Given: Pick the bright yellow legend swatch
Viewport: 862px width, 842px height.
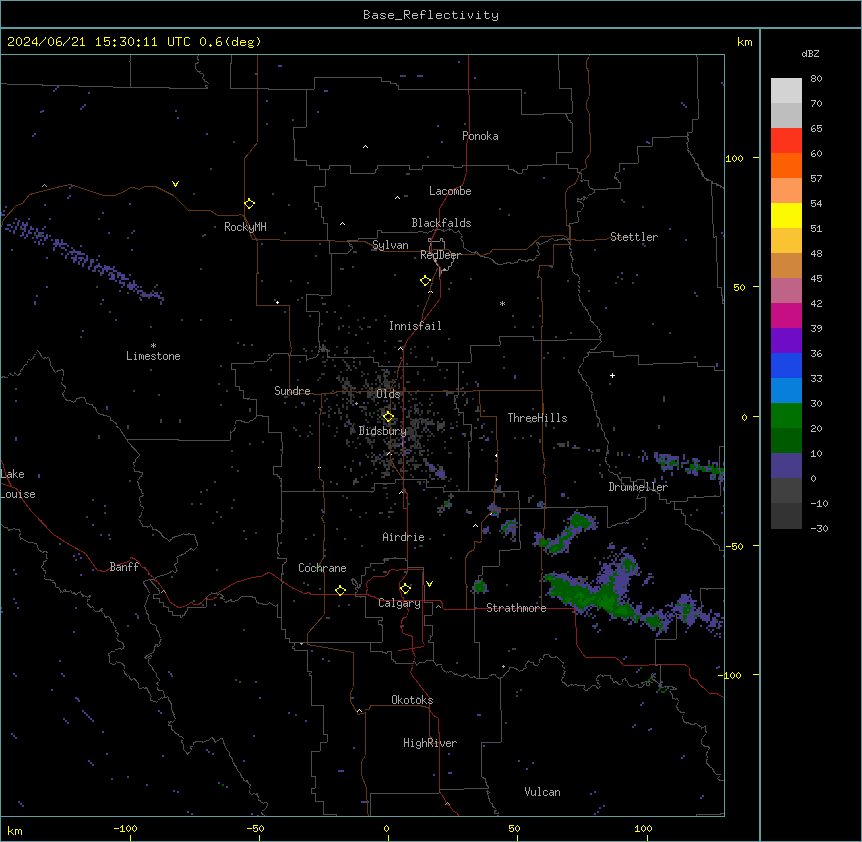Looking at the screenshot, I should 786,215.
